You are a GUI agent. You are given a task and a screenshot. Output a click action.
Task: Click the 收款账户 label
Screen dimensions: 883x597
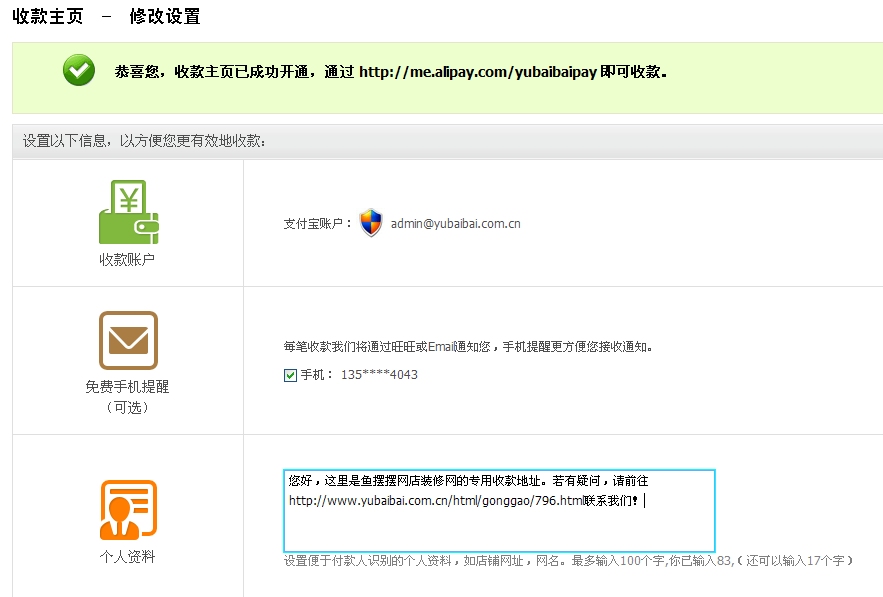(x=127, y=260)
